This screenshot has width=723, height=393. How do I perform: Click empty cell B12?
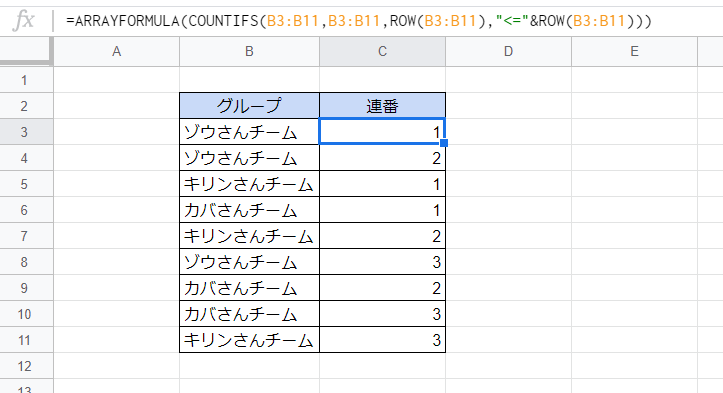click(249, 366)
